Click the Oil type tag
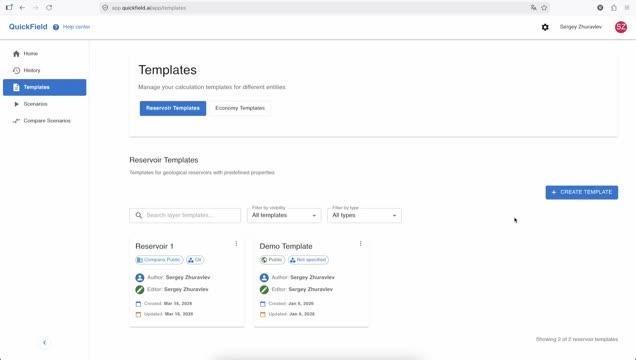 click(x=195, y=260)
